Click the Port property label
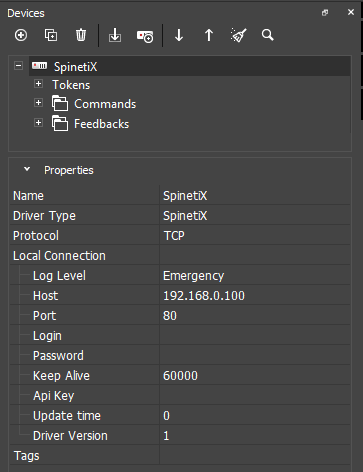The height and width of the screenshot is (472, 363). (44, 316)
